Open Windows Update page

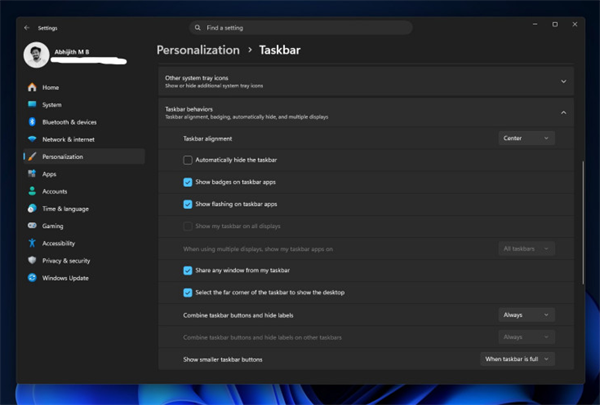coord(84,278)
